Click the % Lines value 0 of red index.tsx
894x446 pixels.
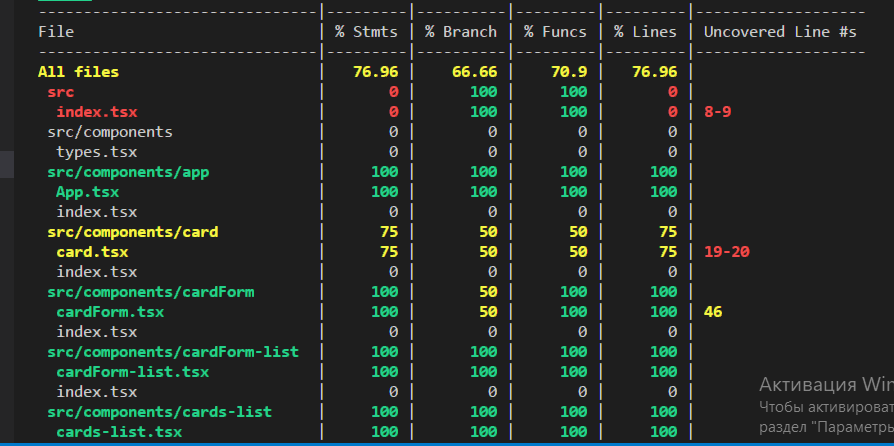(672, 112)
